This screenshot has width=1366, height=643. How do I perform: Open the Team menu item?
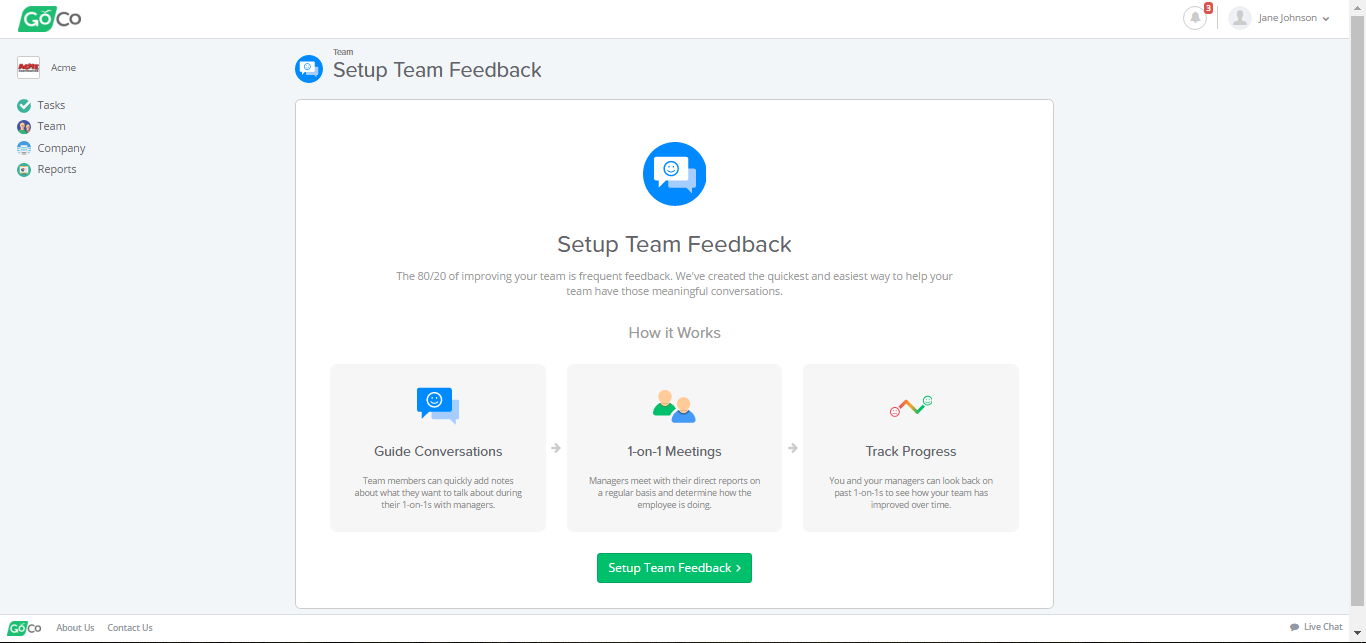tap(51, 127)
